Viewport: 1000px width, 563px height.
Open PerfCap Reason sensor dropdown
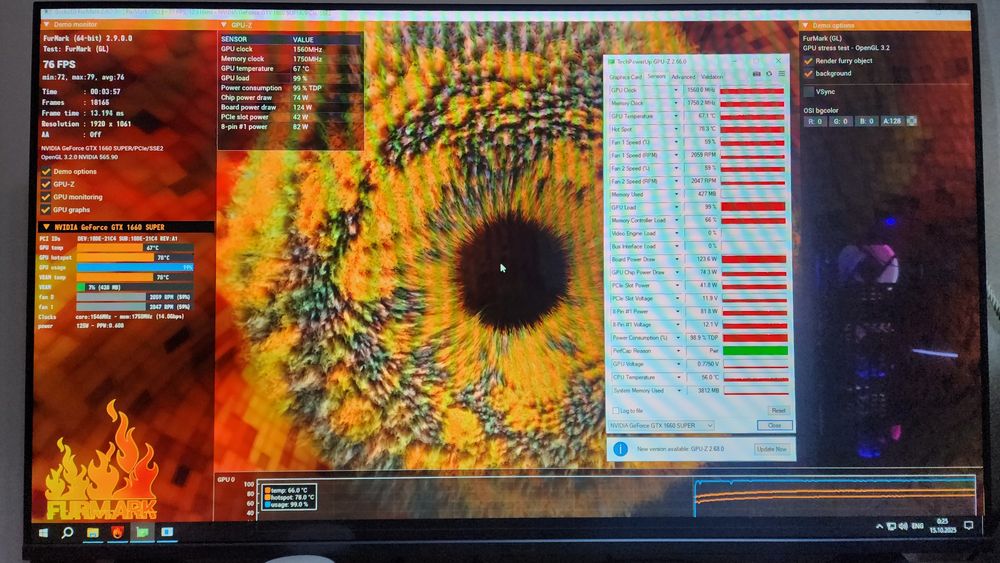click(678, 351)
